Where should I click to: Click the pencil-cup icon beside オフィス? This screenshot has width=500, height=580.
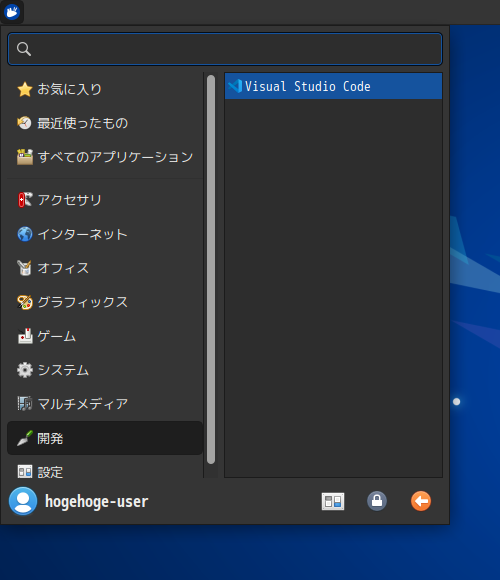tap(25, 268)
